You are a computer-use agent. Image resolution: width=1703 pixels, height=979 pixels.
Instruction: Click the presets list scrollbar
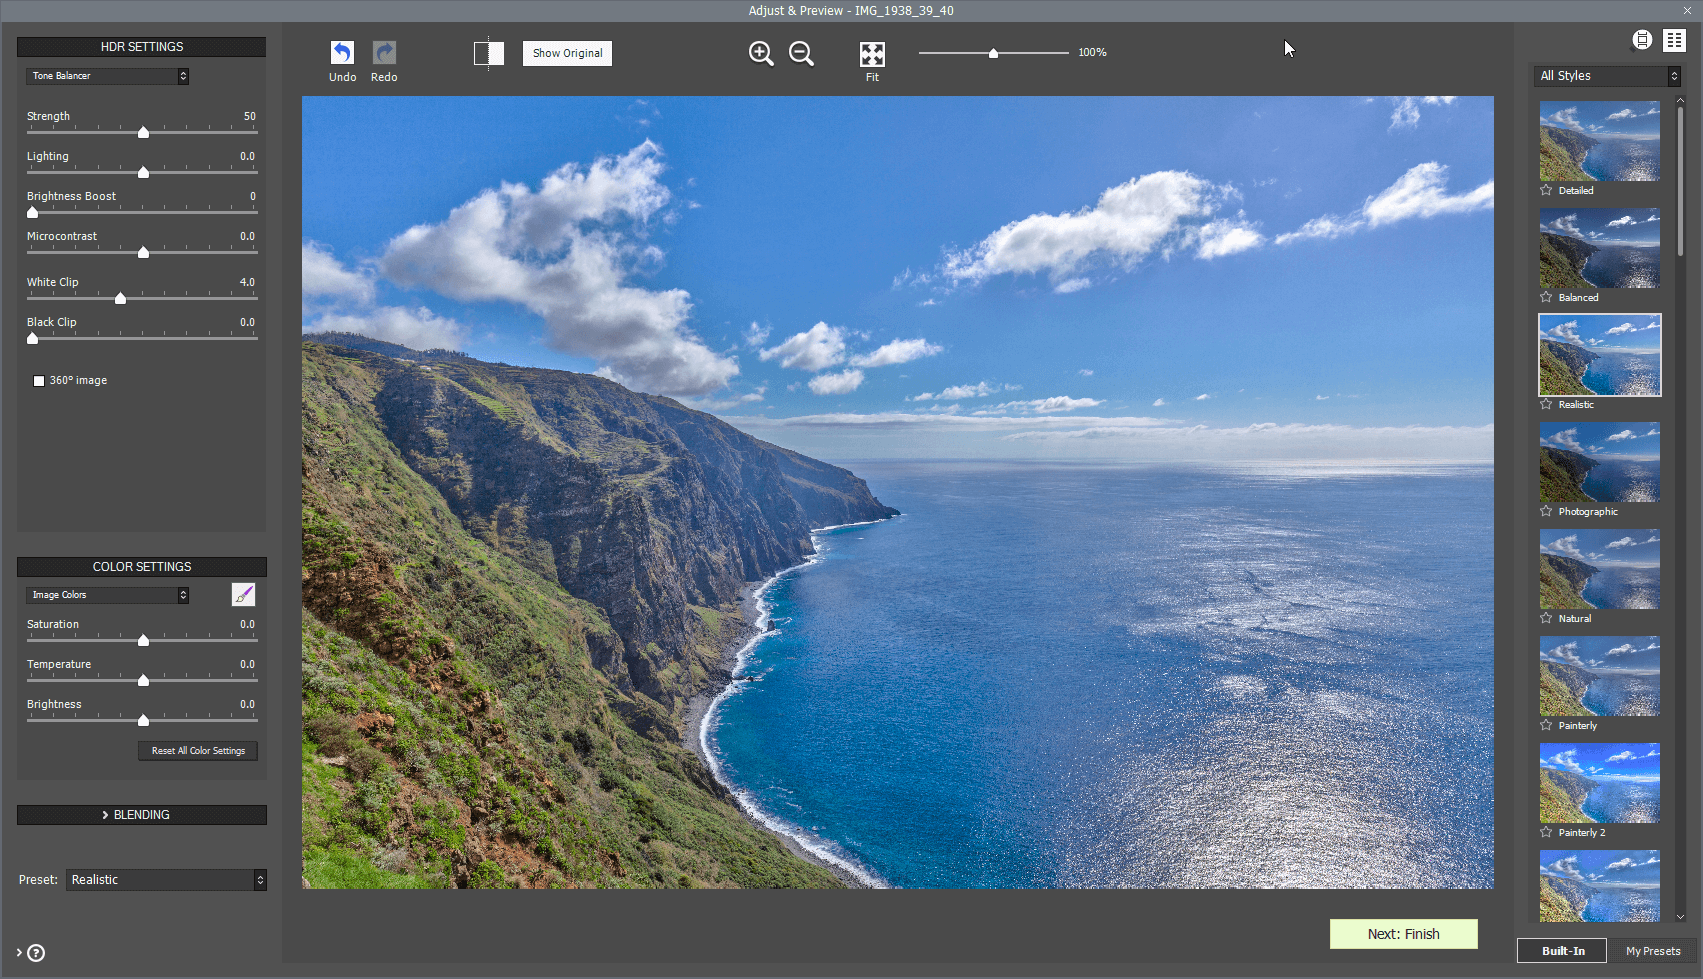coord(1680,180)
